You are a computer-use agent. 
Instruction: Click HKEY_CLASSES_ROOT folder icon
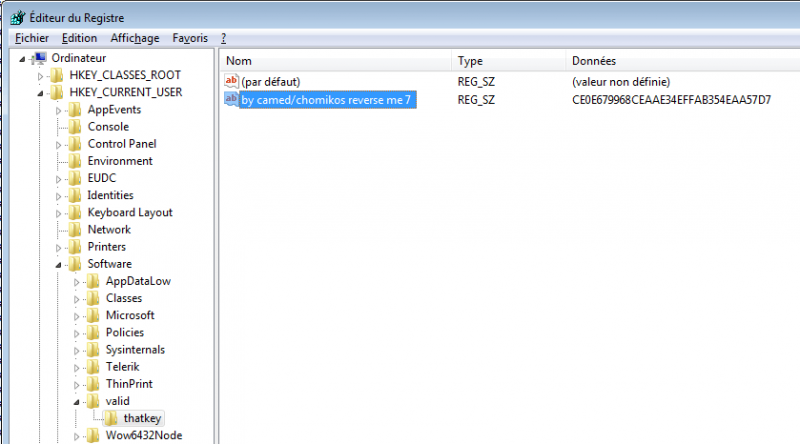click(57, 76)
